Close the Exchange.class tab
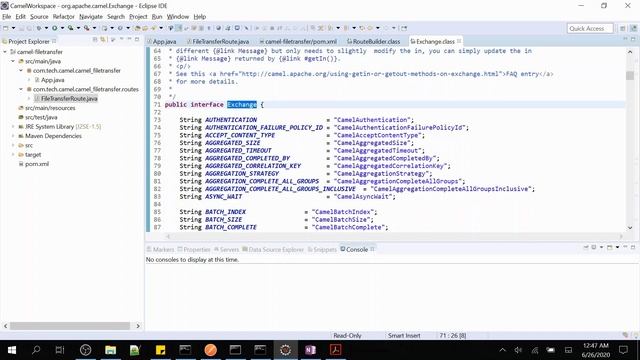 (x=459, y=41)
